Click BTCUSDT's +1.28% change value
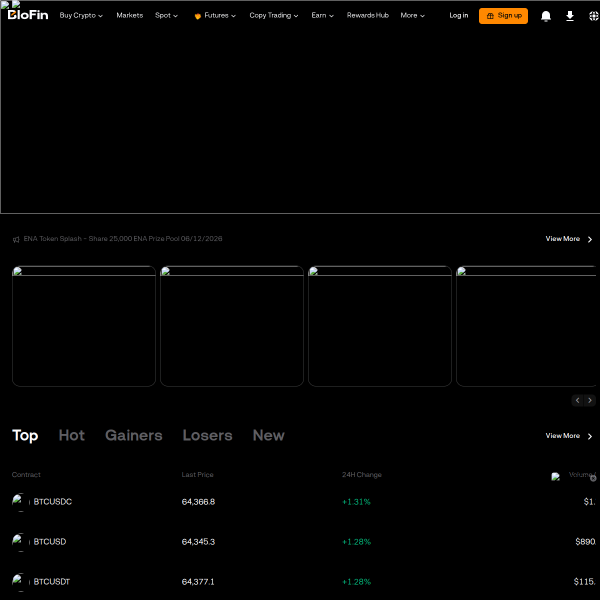The width and height of the screenshot is (600, 600). coord(356,582)
